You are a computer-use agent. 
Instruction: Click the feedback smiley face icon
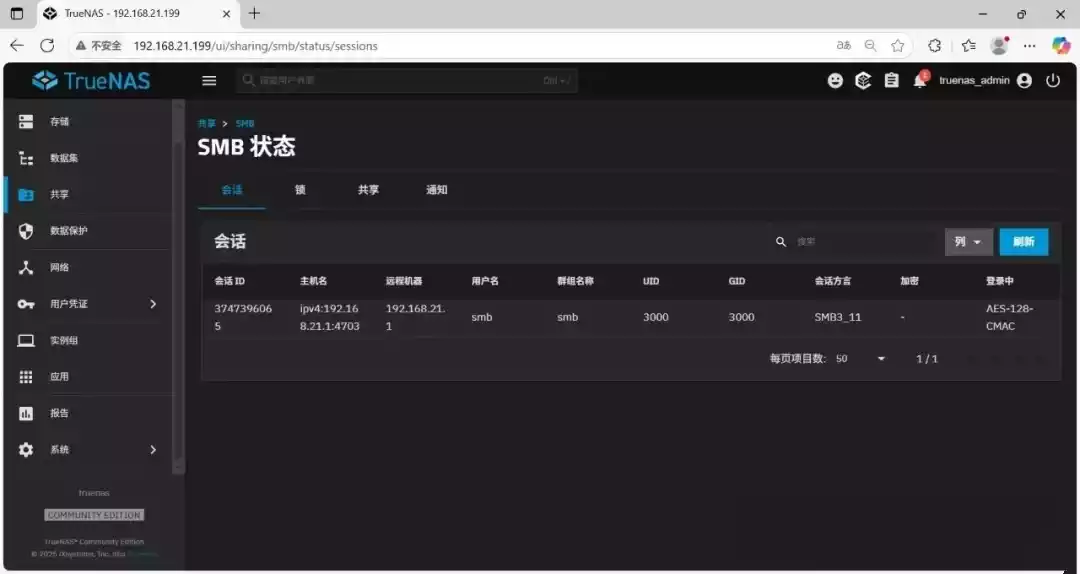(835, 81)
